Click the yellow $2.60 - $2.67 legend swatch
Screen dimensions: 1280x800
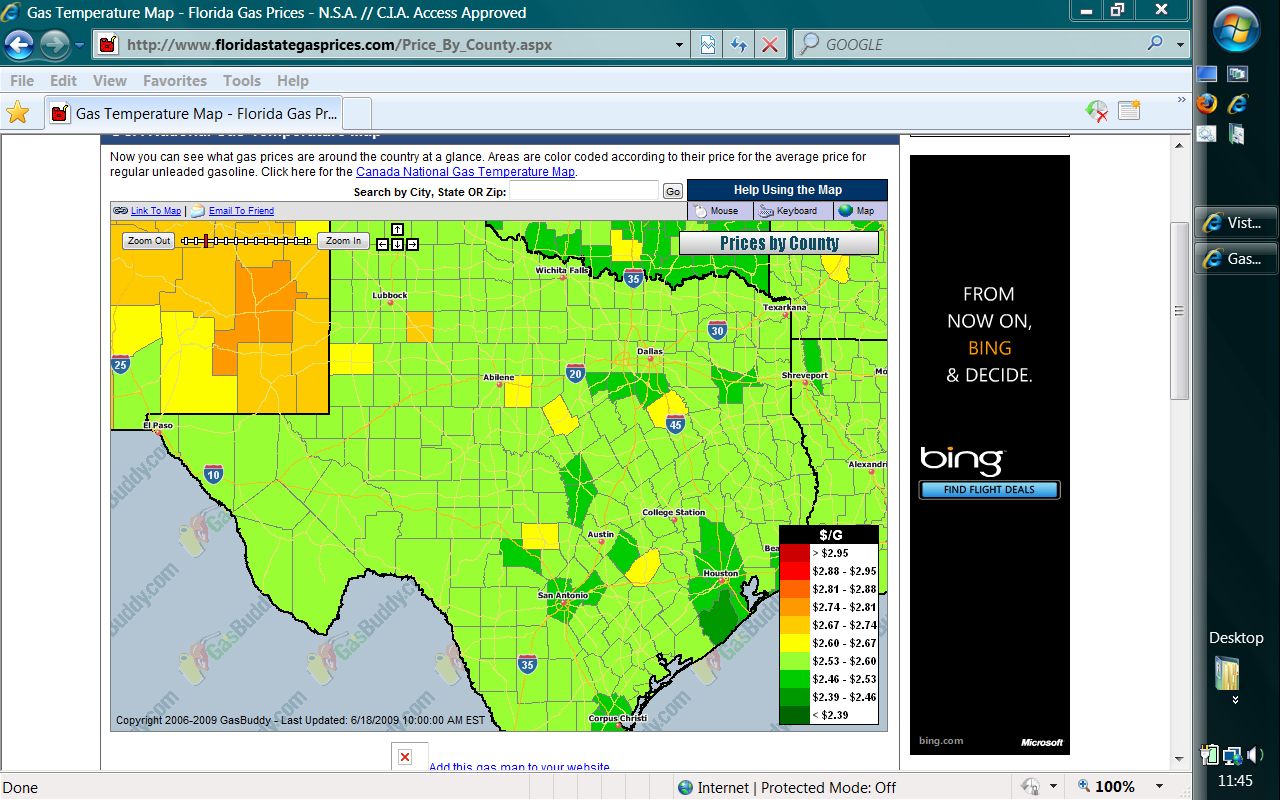click(x=795, y=643)
